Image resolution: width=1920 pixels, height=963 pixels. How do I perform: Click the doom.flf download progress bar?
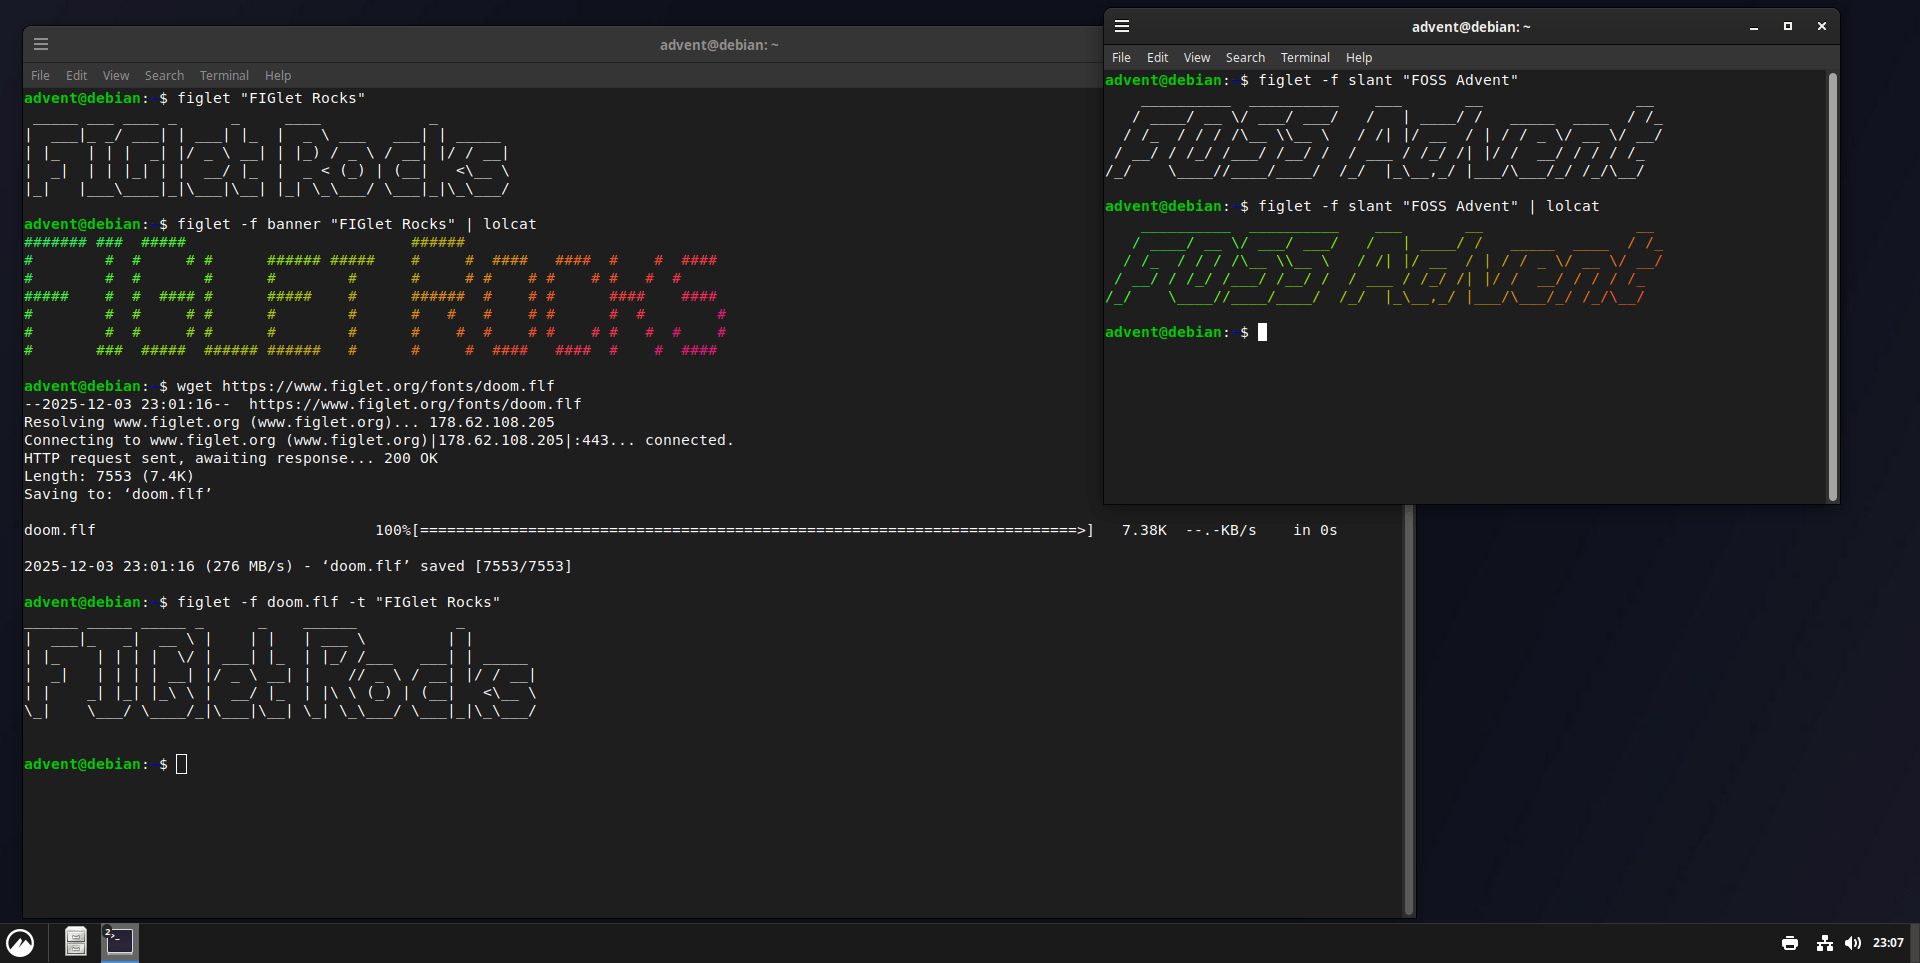coord(754,530)
